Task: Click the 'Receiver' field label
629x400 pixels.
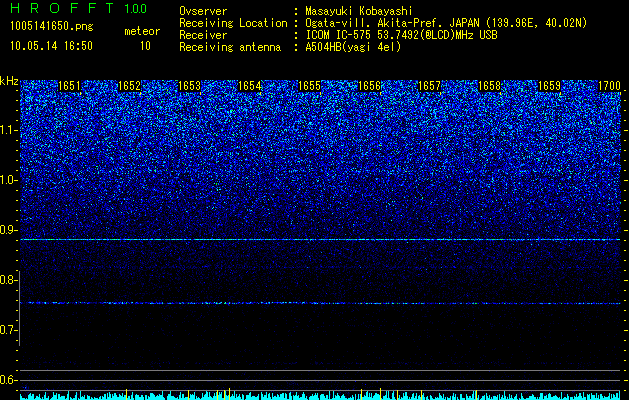Action: point(203,35)
